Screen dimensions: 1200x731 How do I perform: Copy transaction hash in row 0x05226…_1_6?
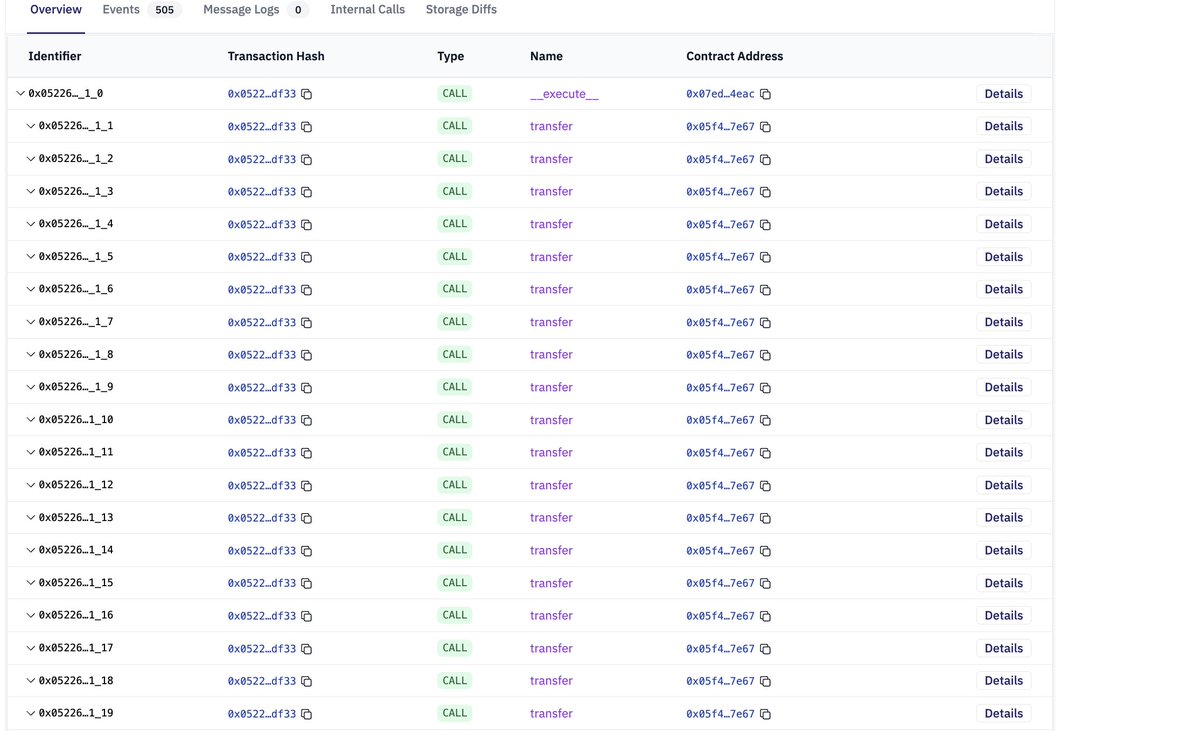tap(307, 290)
